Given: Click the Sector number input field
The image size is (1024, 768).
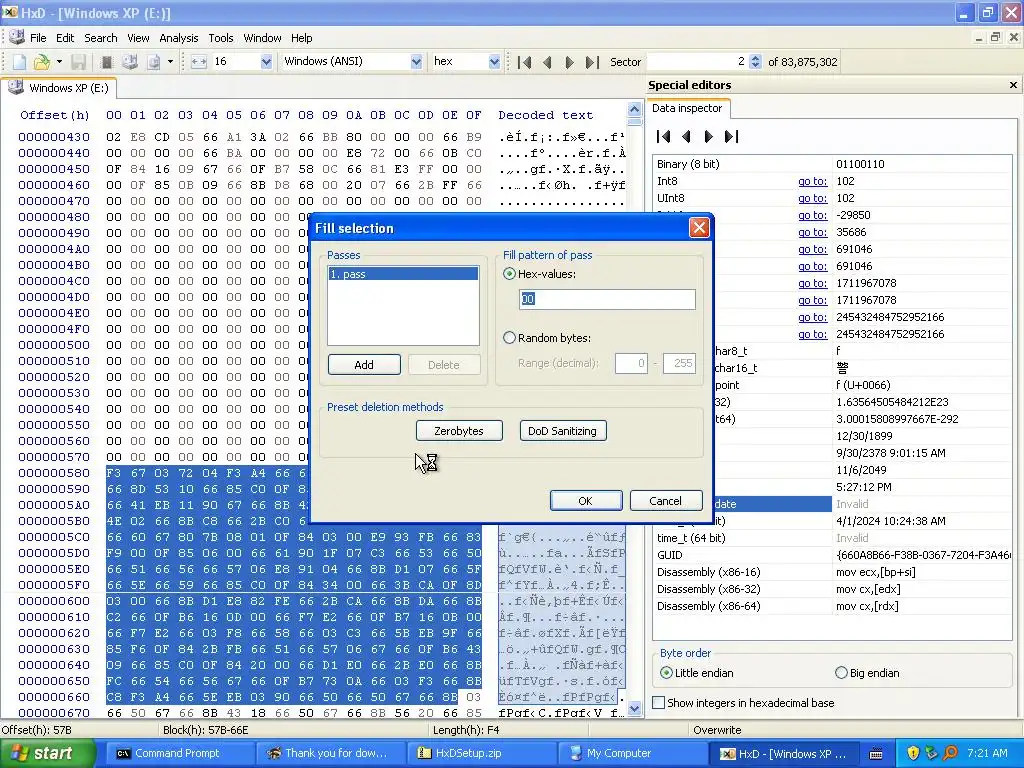Looking at the screenshot, I should click(x=697, y=62).
